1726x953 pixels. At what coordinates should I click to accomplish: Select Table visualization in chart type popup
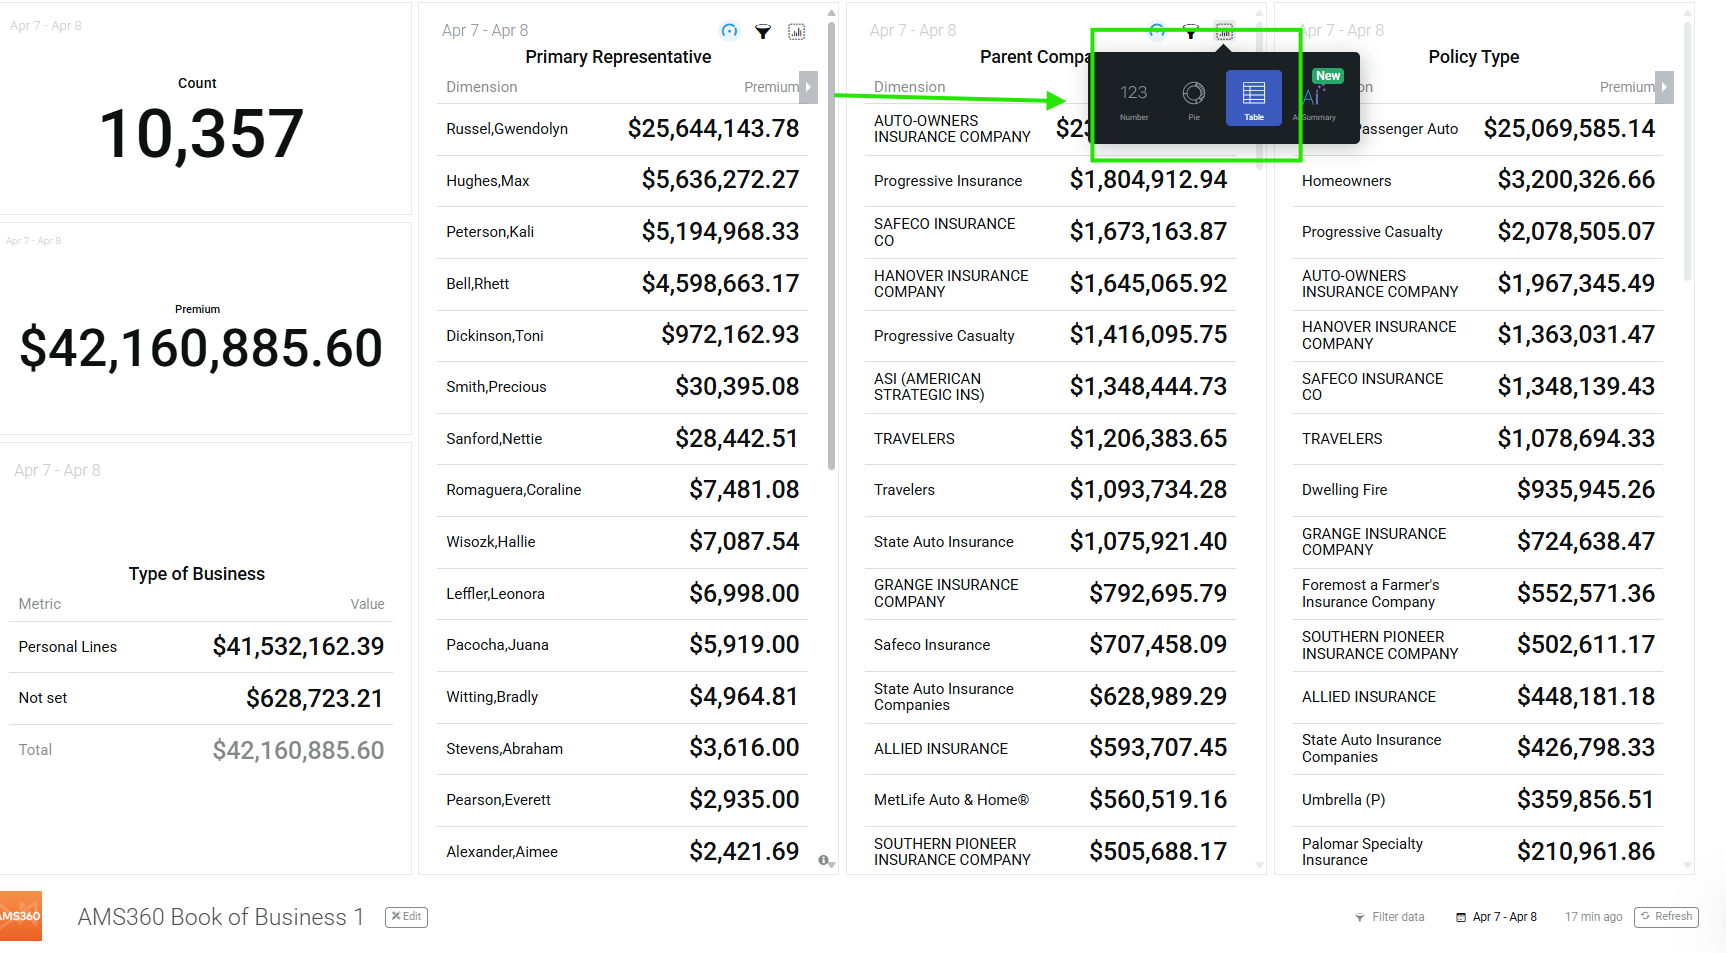point(1254,99)
